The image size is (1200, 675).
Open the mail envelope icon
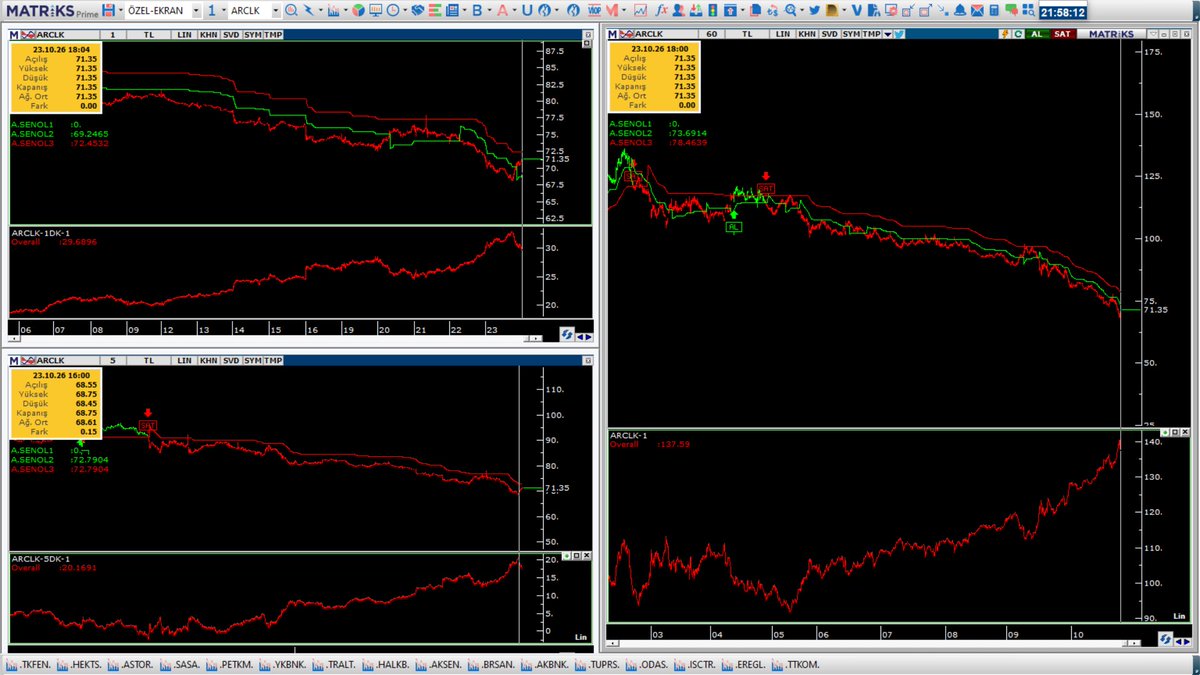point(977,10)
